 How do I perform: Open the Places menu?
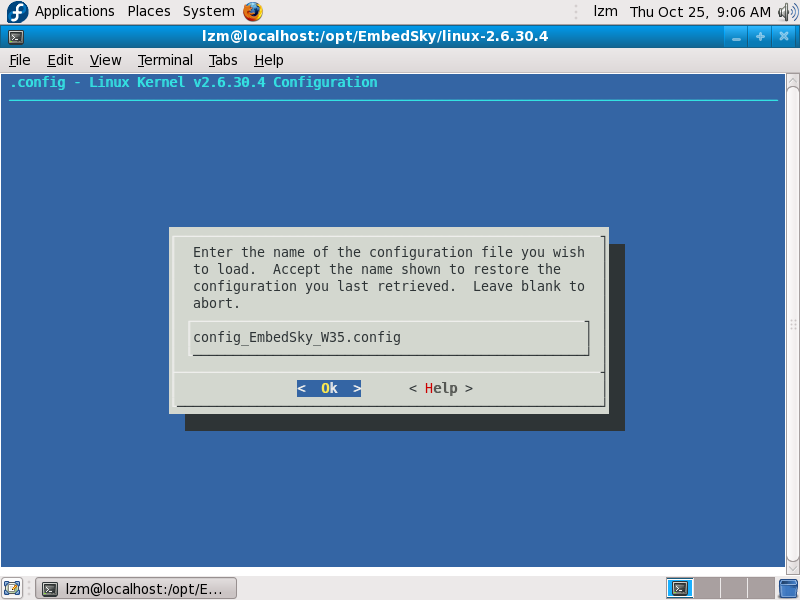(149, 12)
